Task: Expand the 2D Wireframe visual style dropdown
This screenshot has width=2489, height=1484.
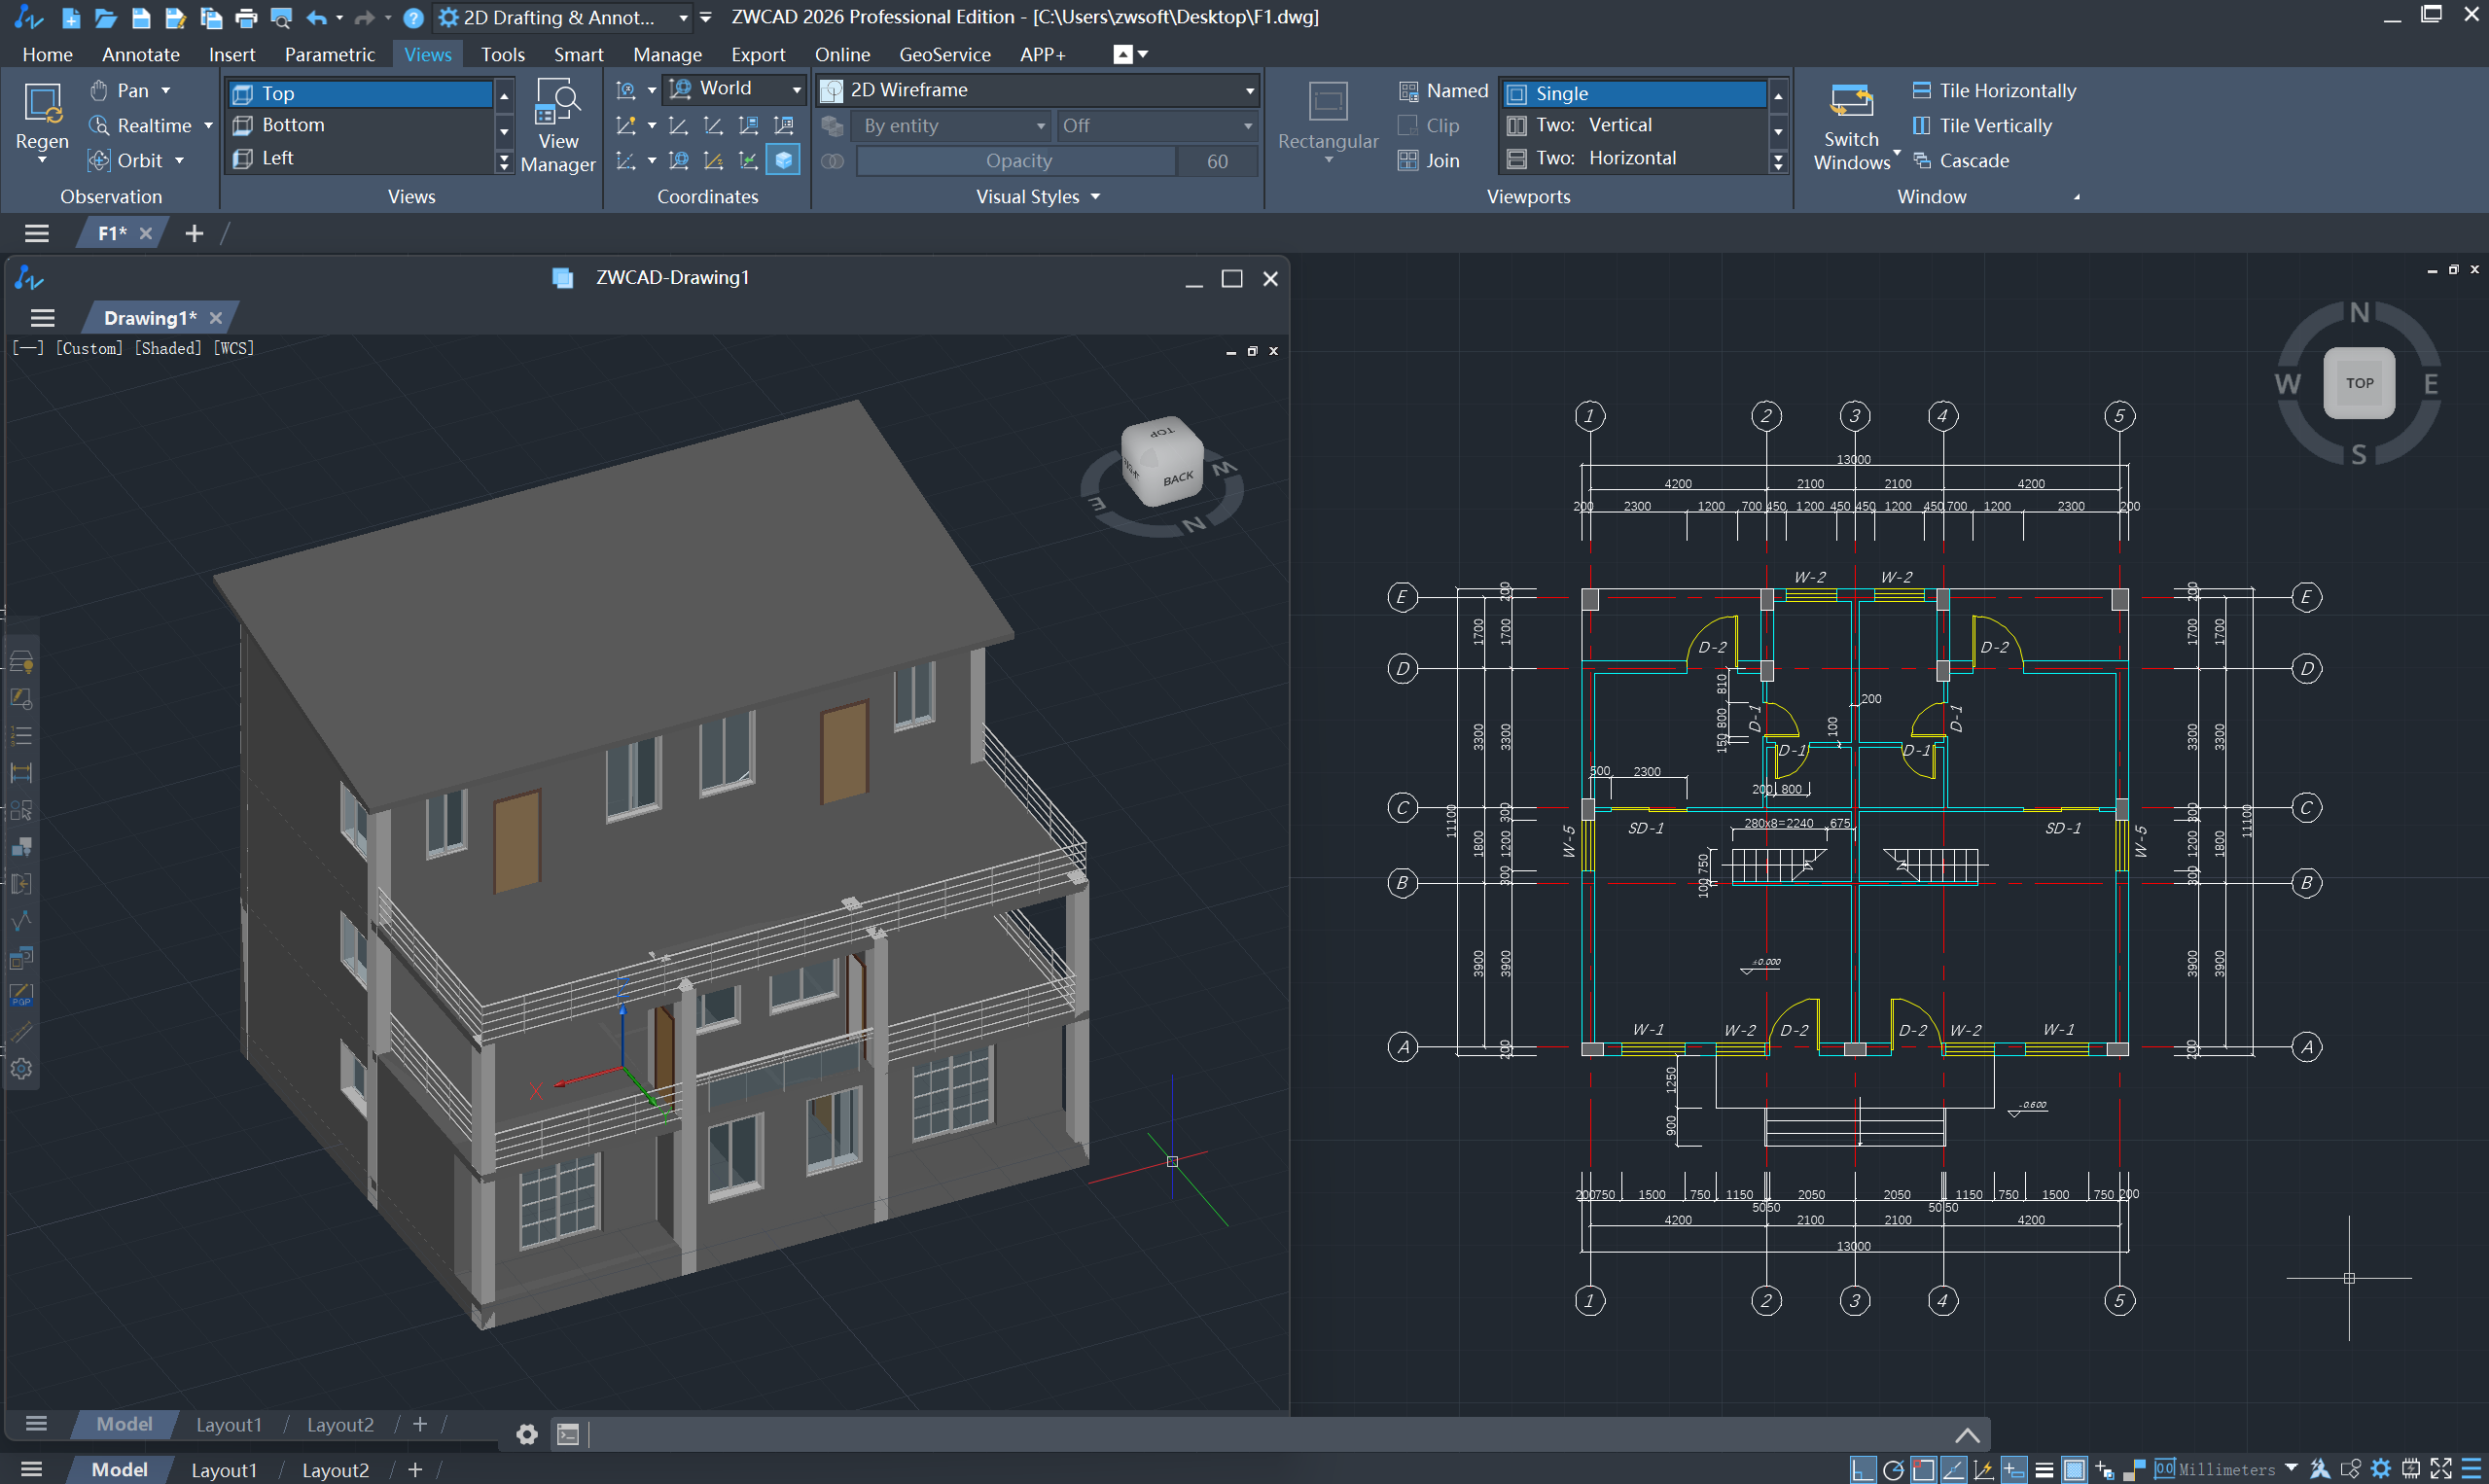Action: pyautogui.click(x=1249, y=90)
